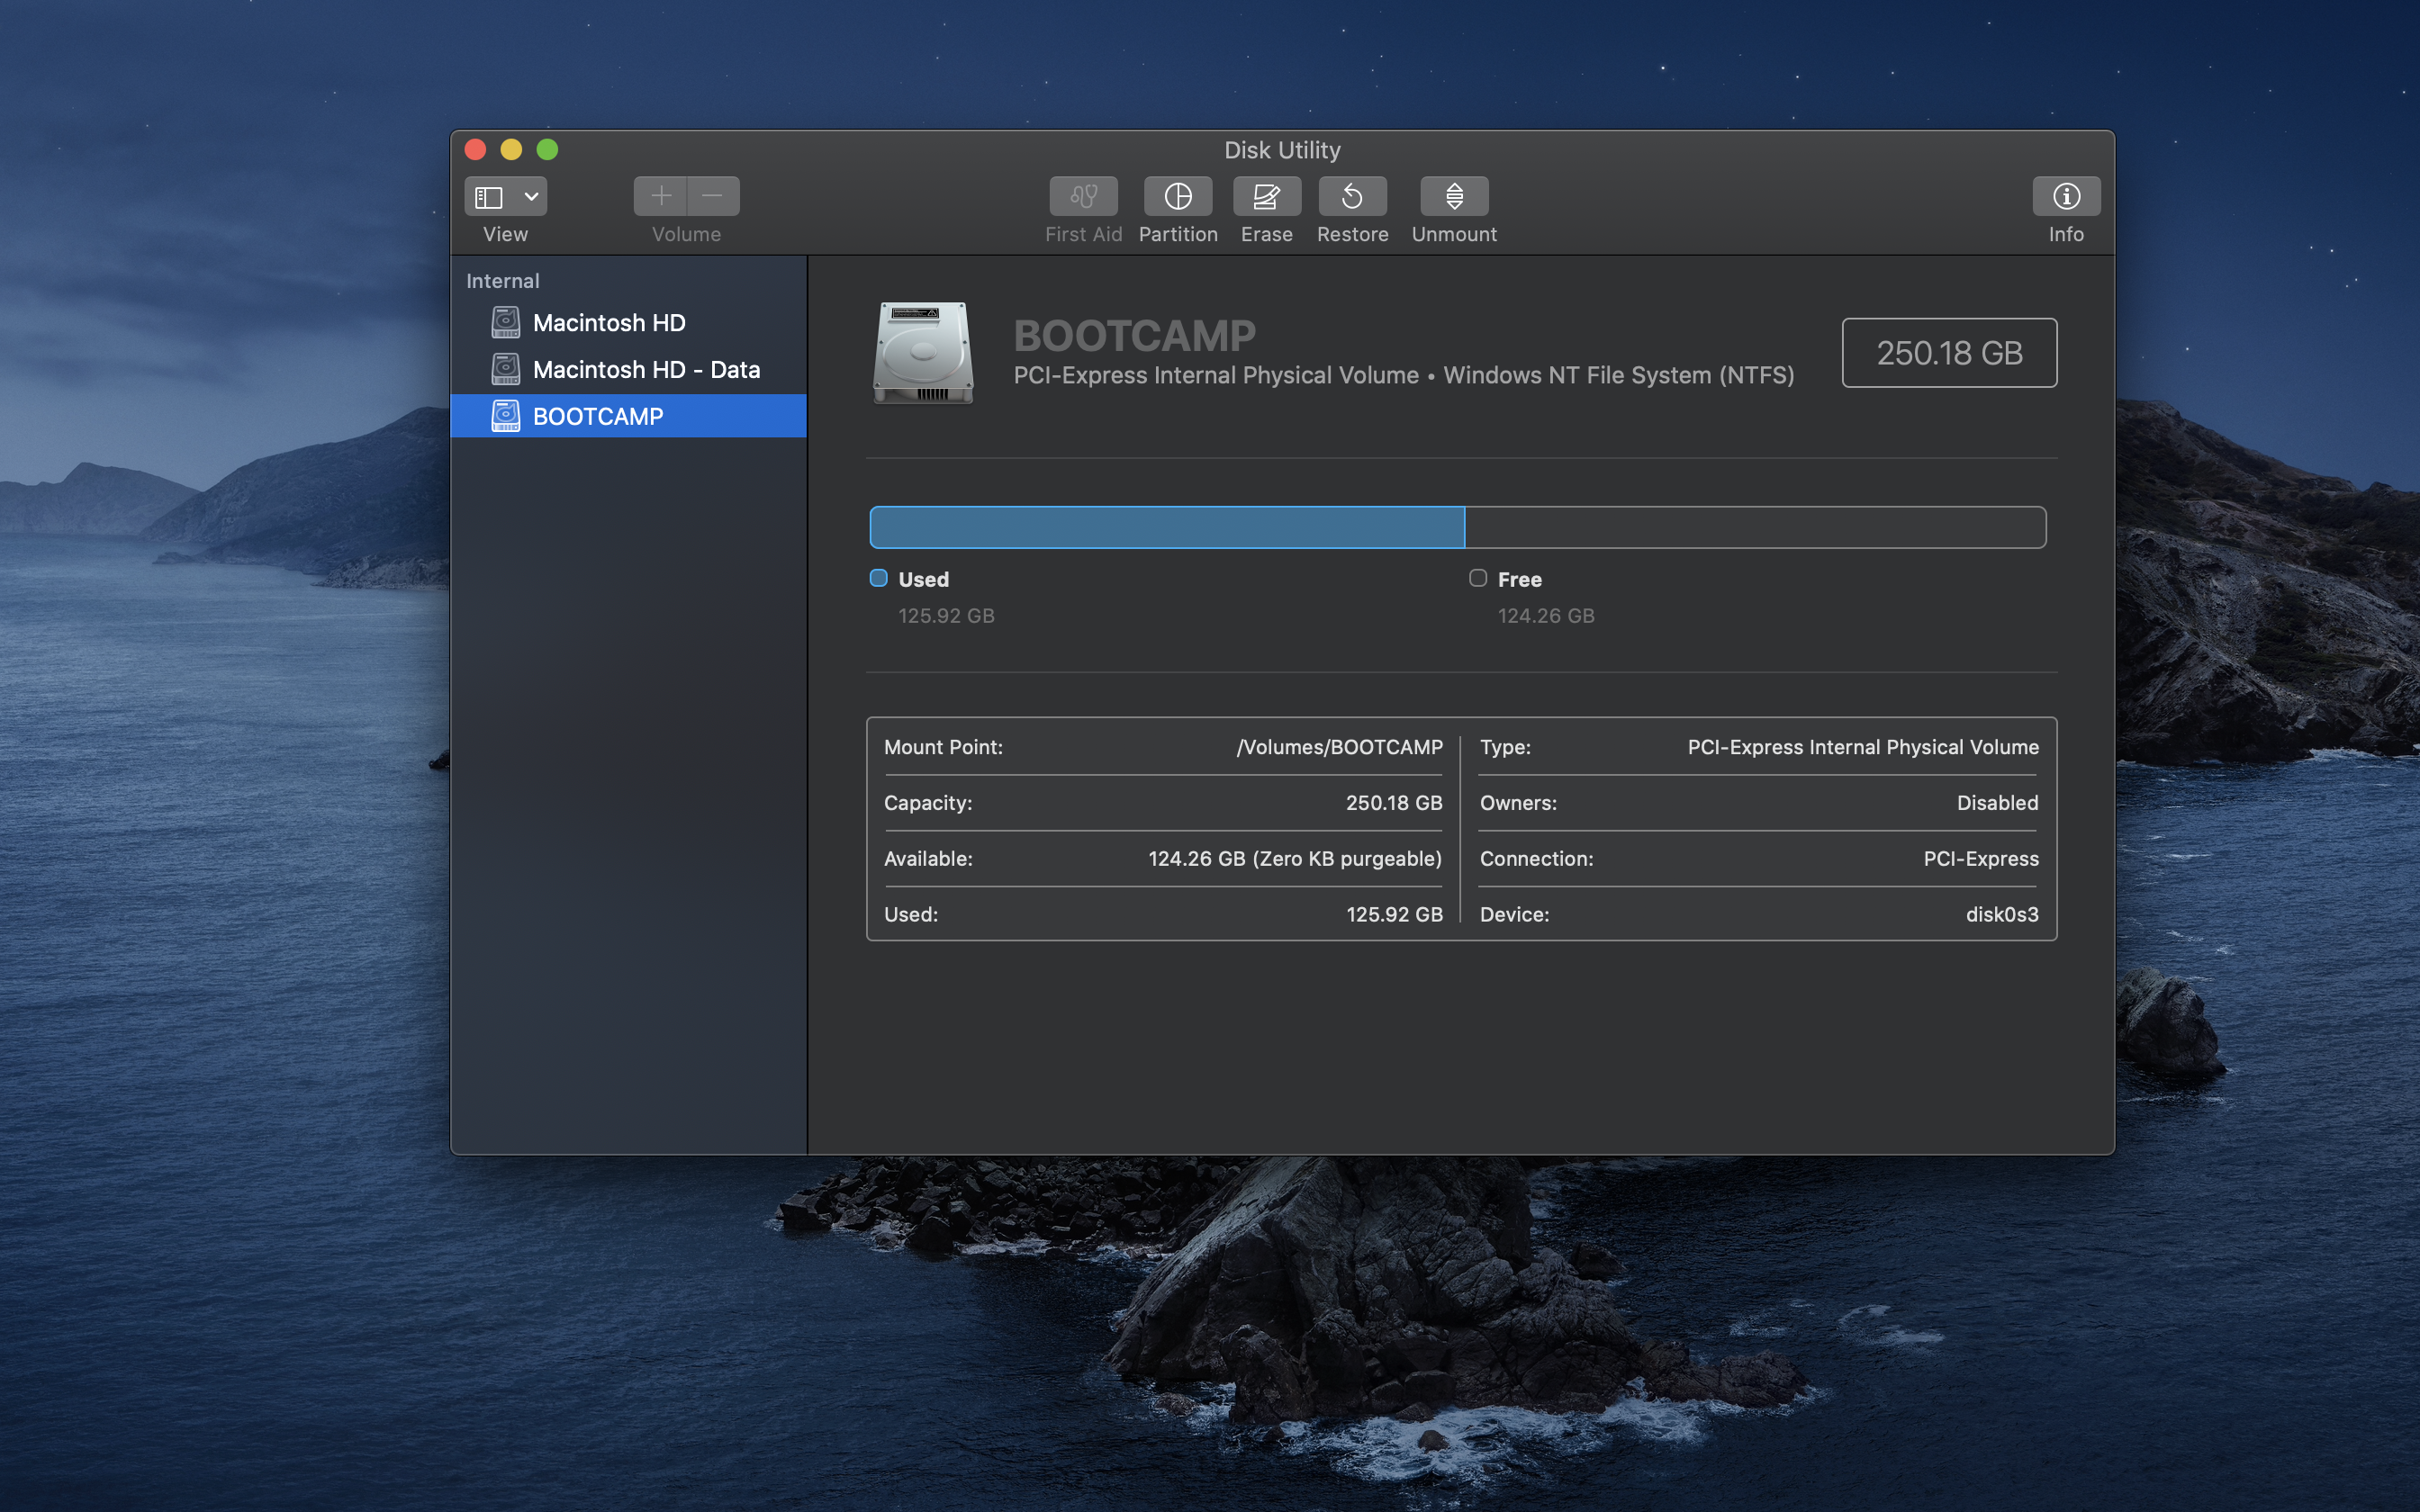
Task: Click the Mount Point /Volumes/BOOTCAMP value
Action: tap(1339, 747)
